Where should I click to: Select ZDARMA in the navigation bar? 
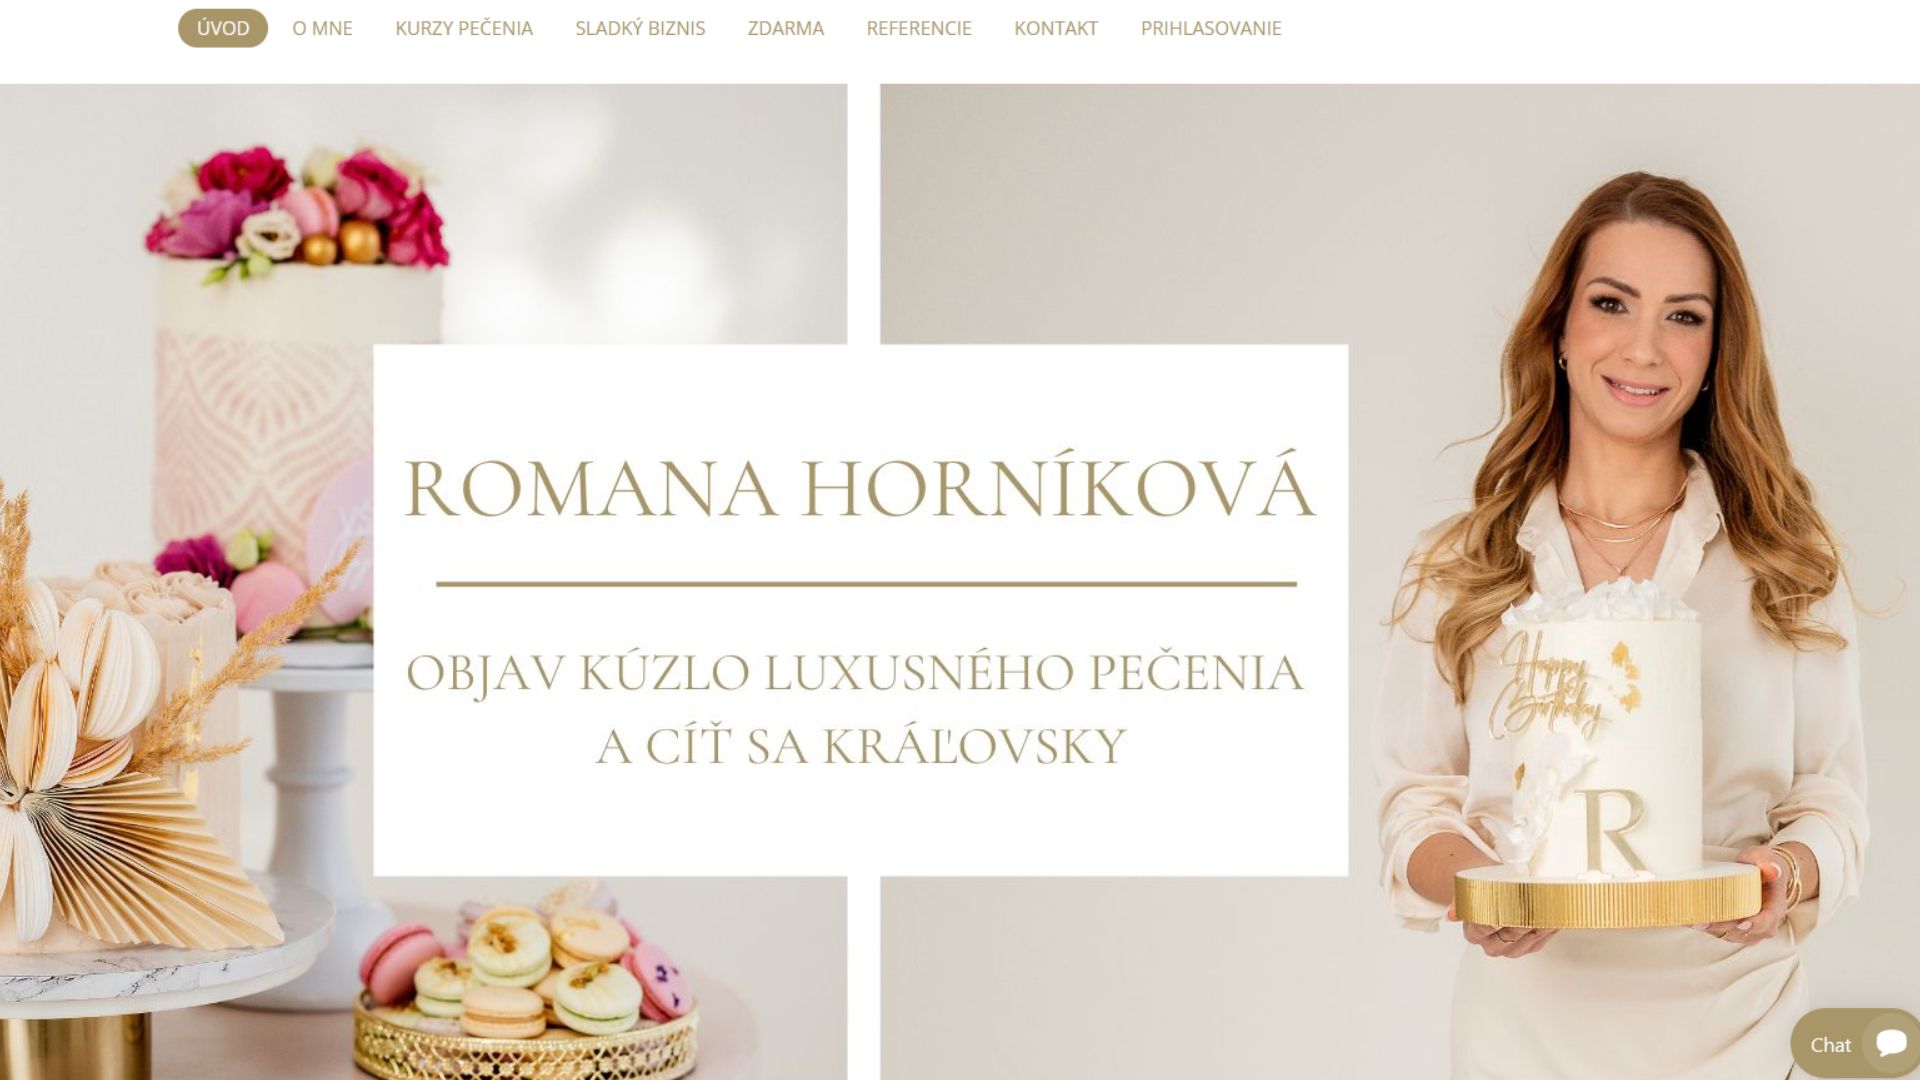point(786,28)
